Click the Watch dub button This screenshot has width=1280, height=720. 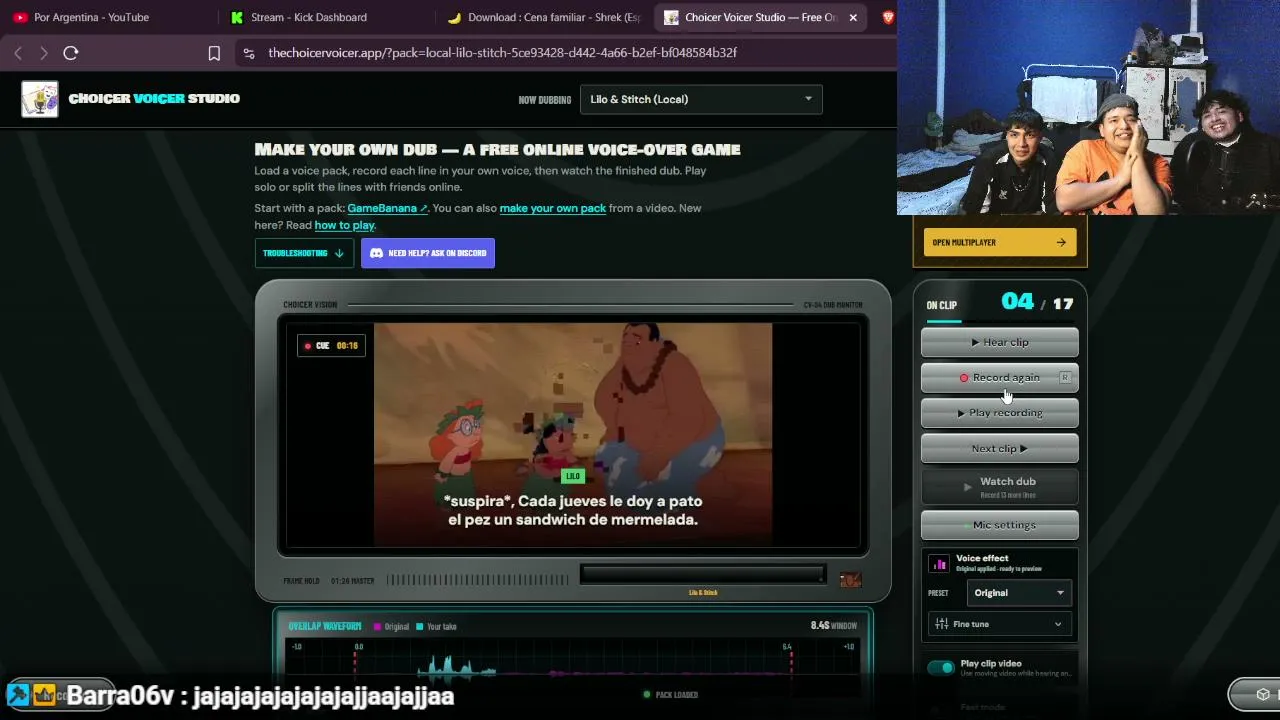(x=1000, y=486)
